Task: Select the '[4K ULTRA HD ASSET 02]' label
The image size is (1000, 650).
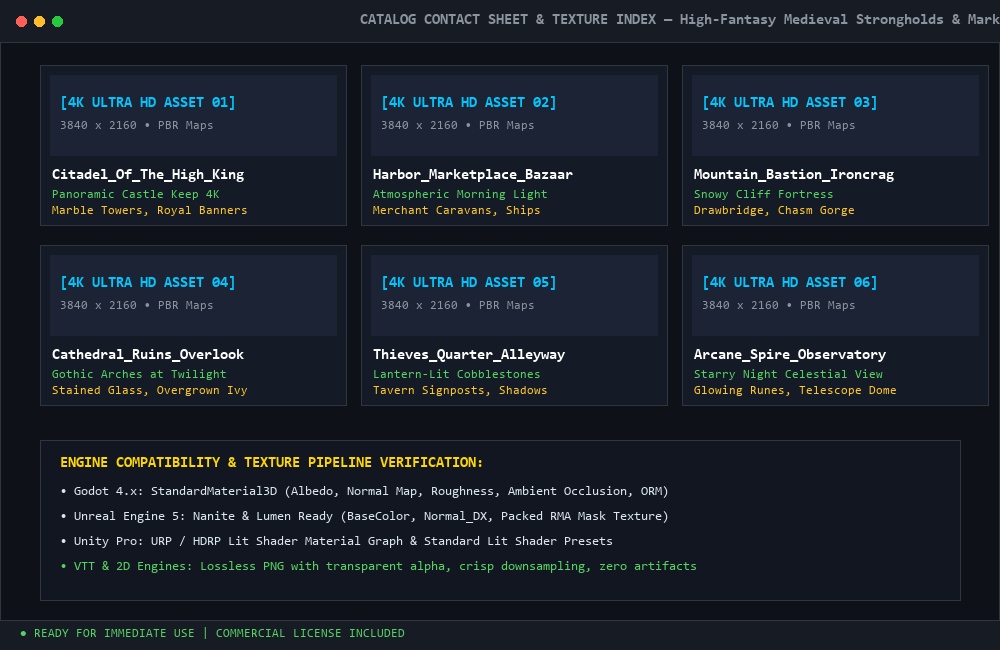Action: 469,102
